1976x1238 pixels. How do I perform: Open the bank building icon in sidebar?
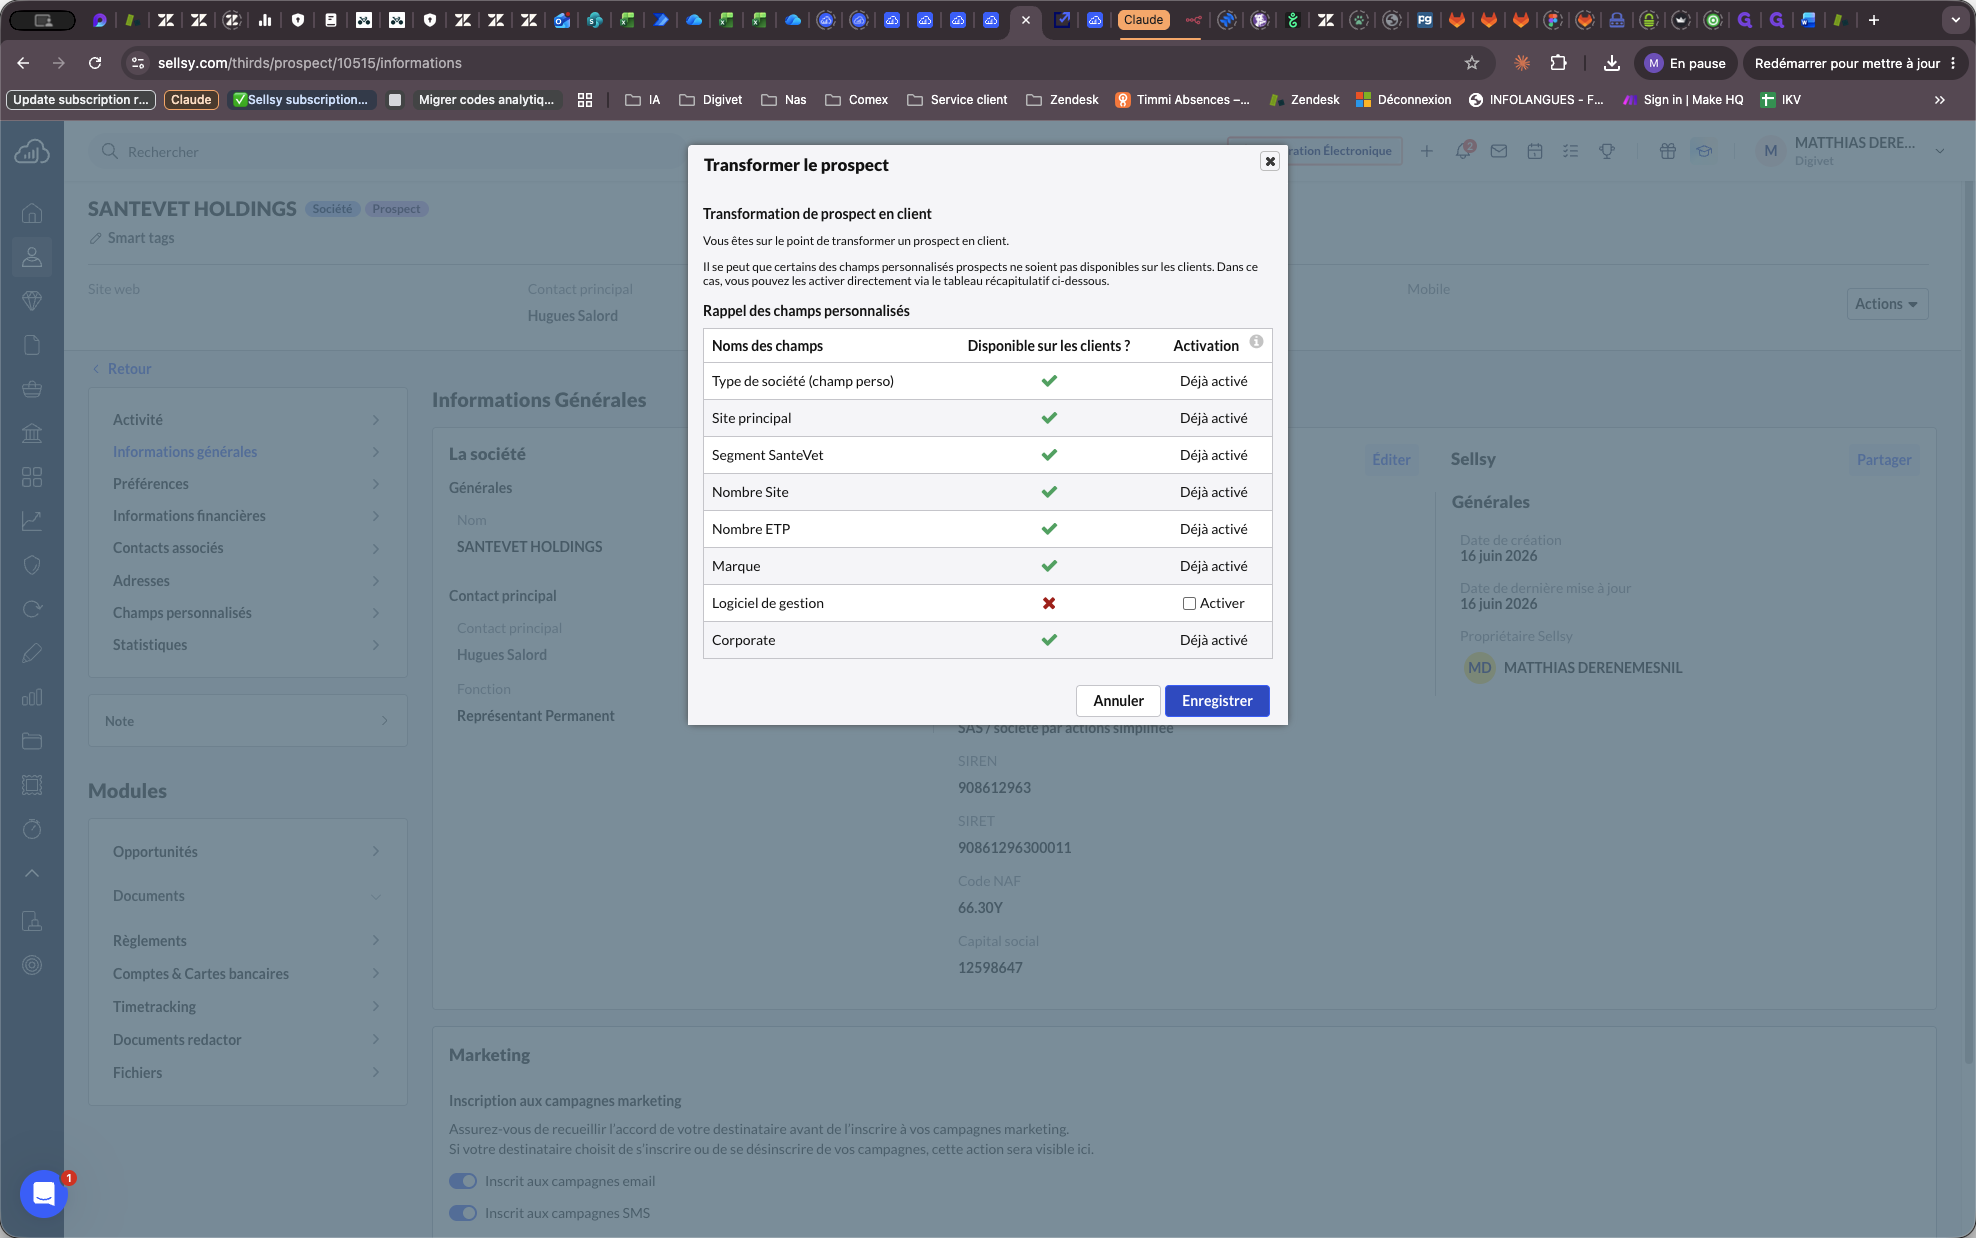click(32, 433)
